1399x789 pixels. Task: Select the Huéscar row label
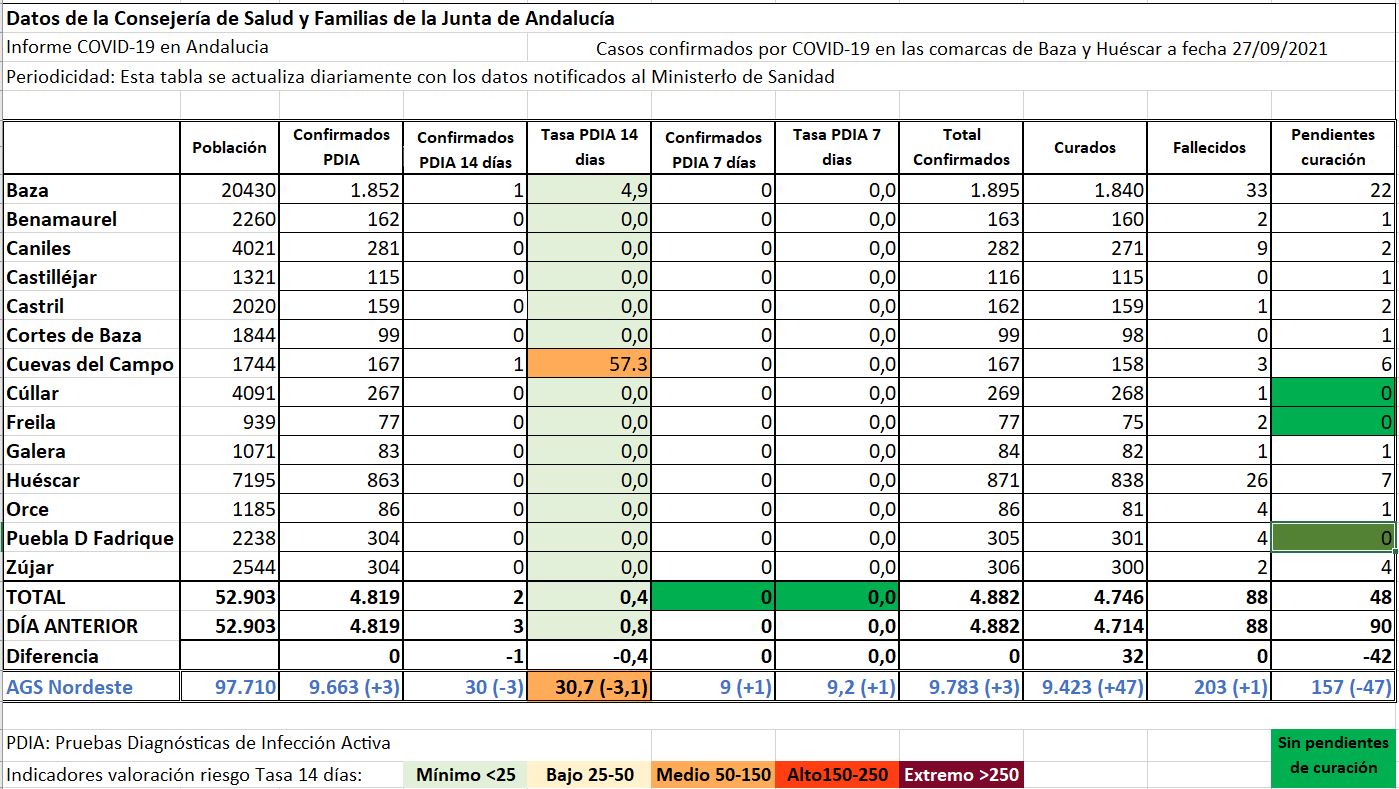click(43, 480)
